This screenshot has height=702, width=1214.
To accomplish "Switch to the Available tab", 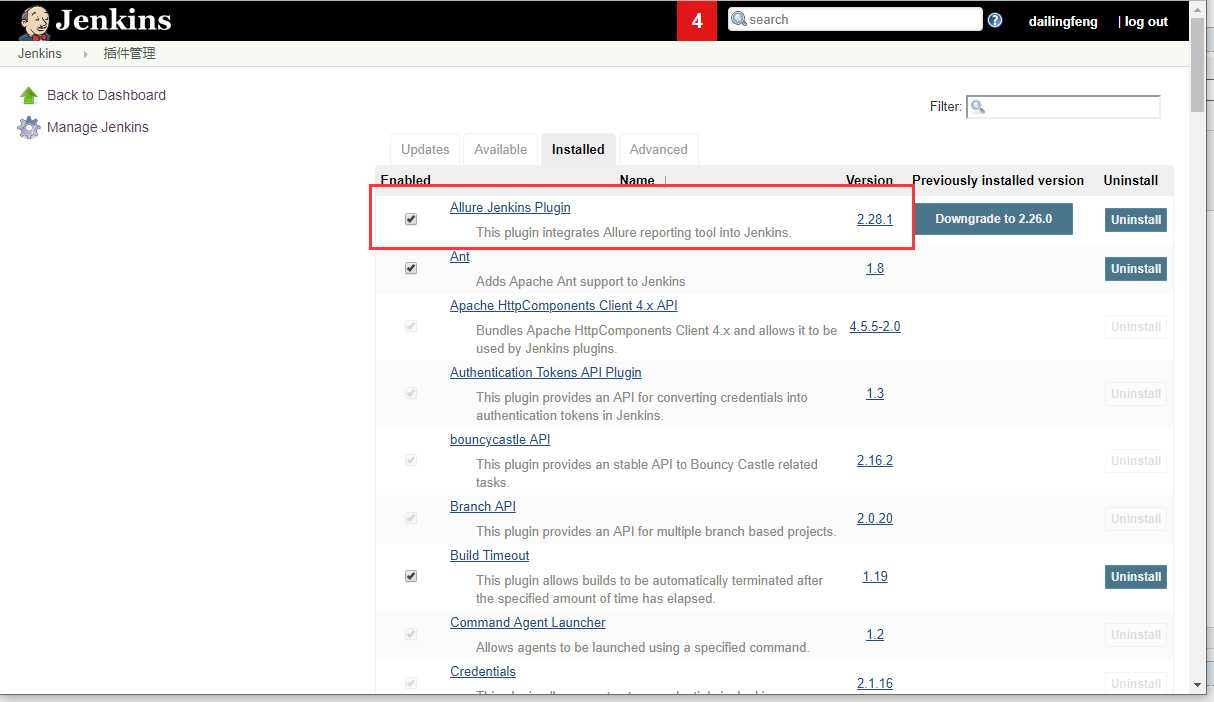I will (500, 149).
